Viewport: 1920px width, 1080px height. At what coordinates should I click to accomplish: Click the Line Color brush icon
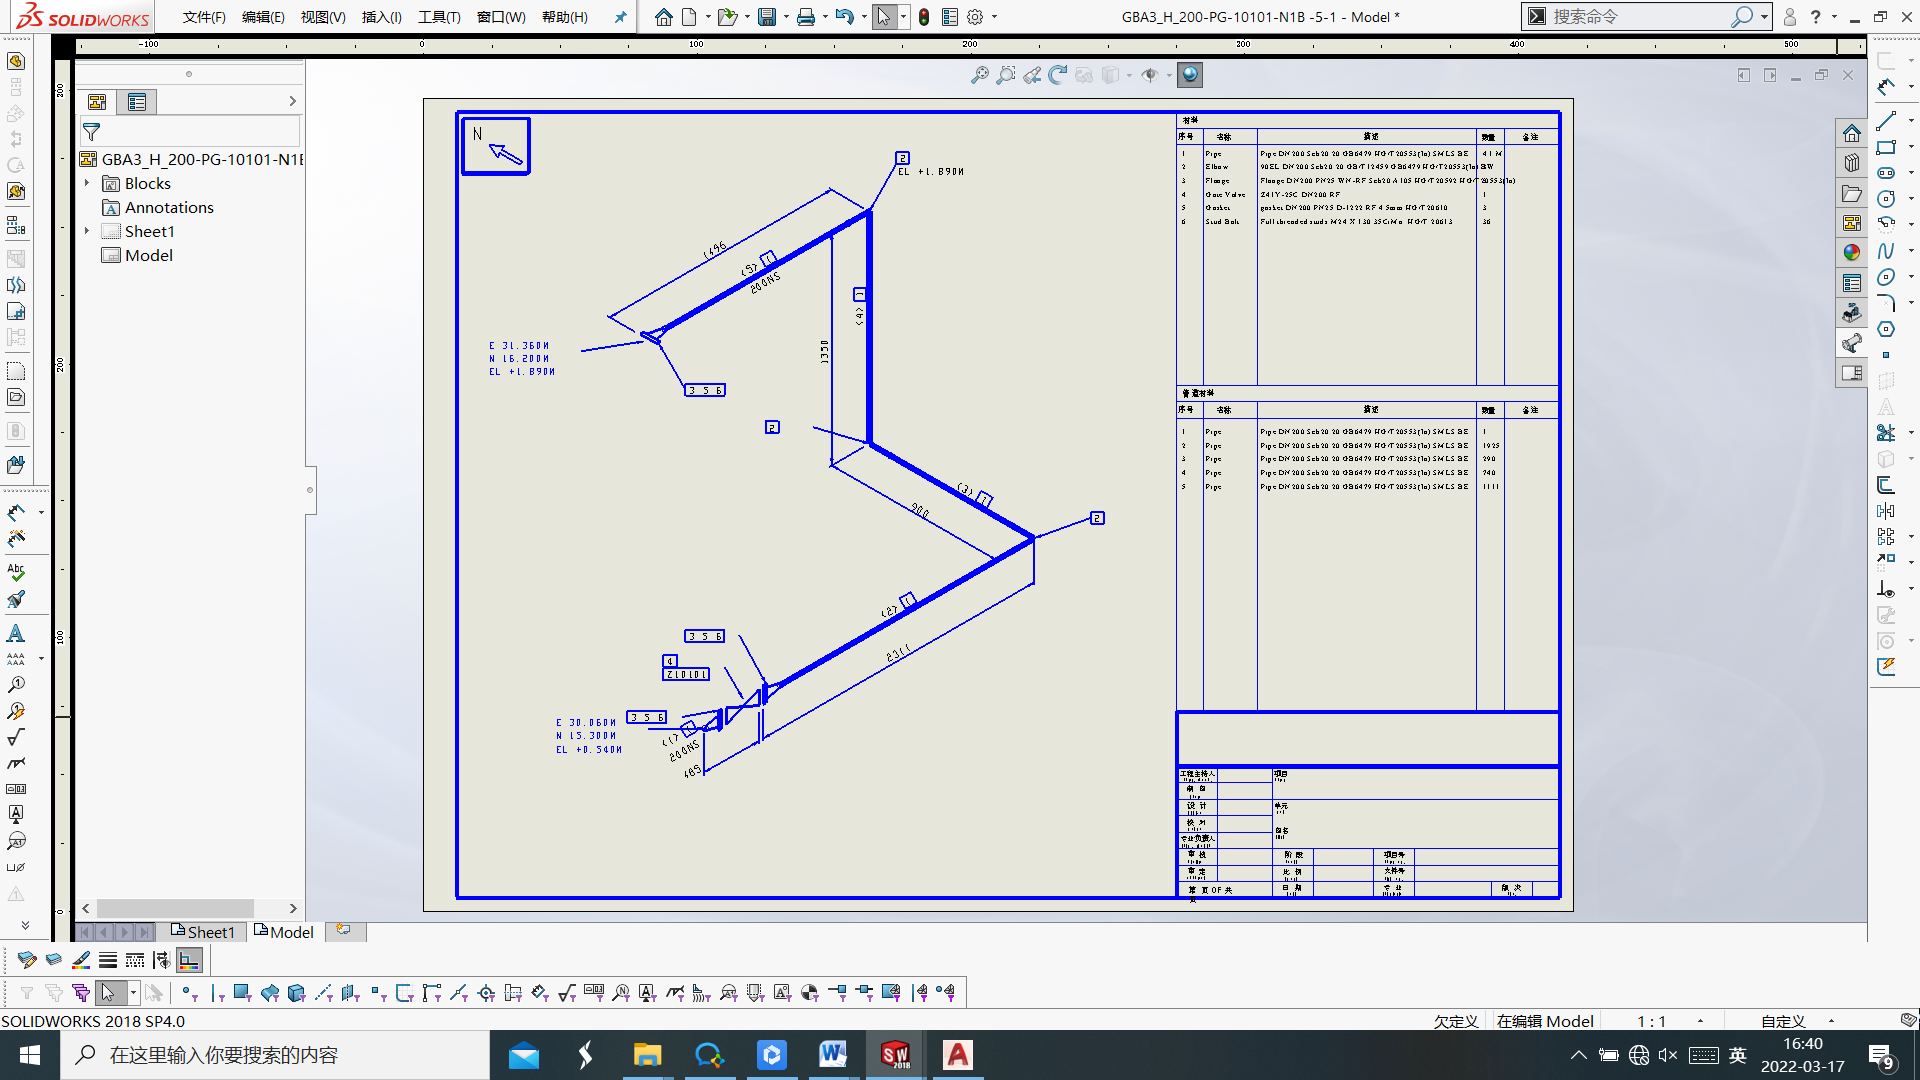[81, 960]
